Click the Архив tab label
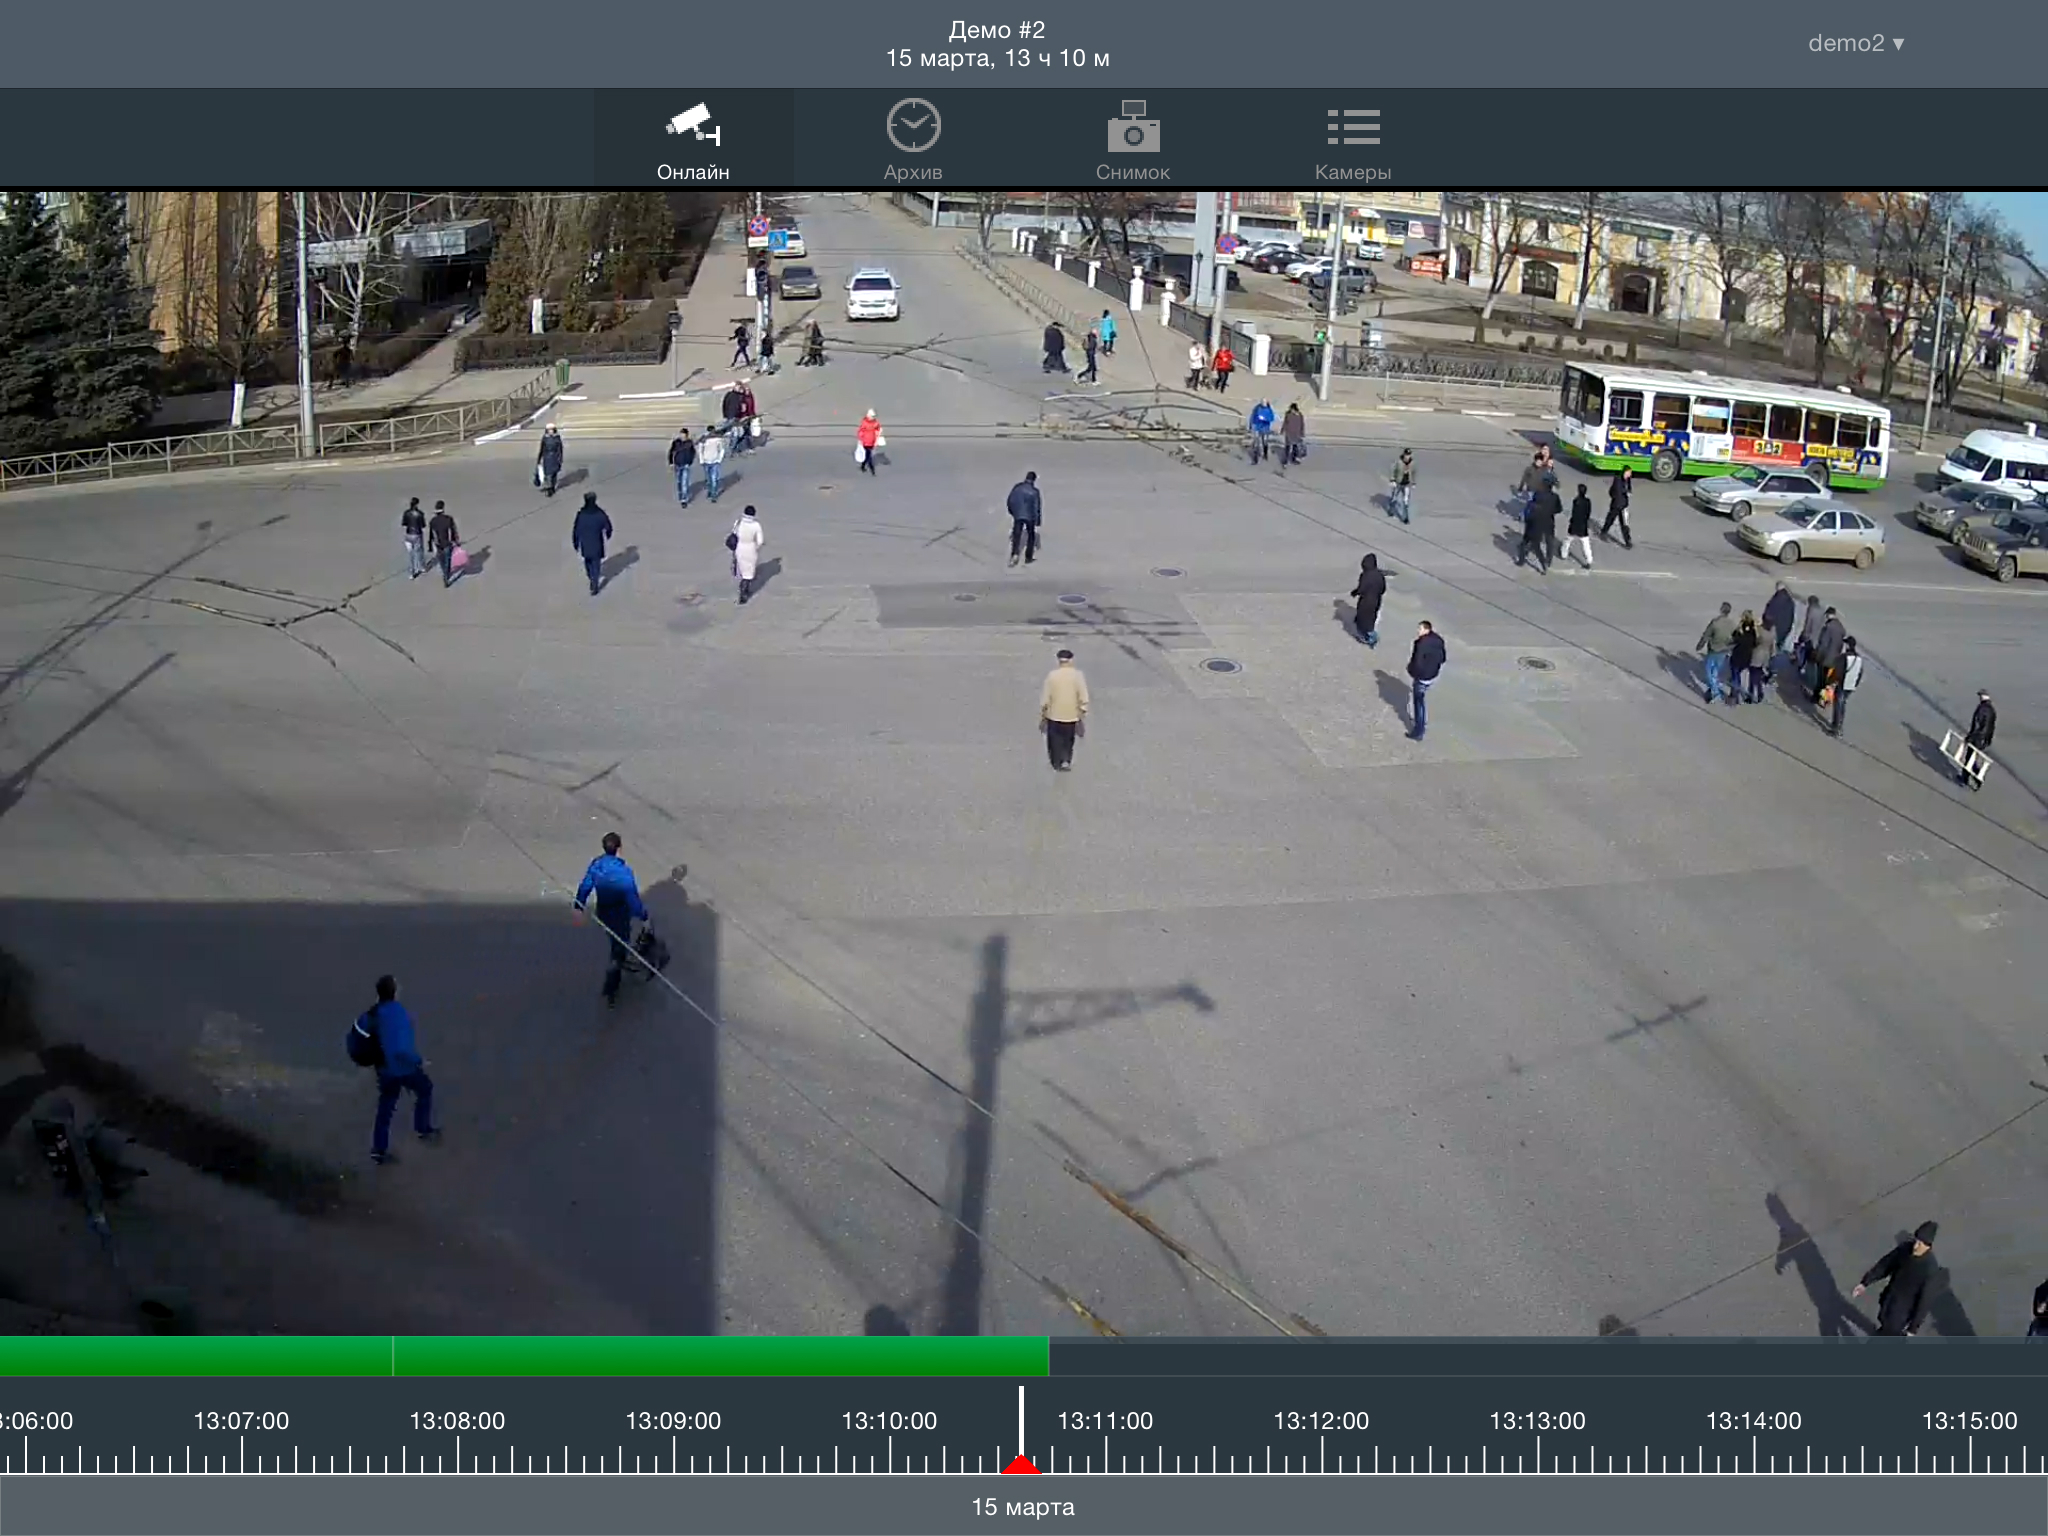The width and height of the screenshot is (2048, 1536). tap(913, 172)
